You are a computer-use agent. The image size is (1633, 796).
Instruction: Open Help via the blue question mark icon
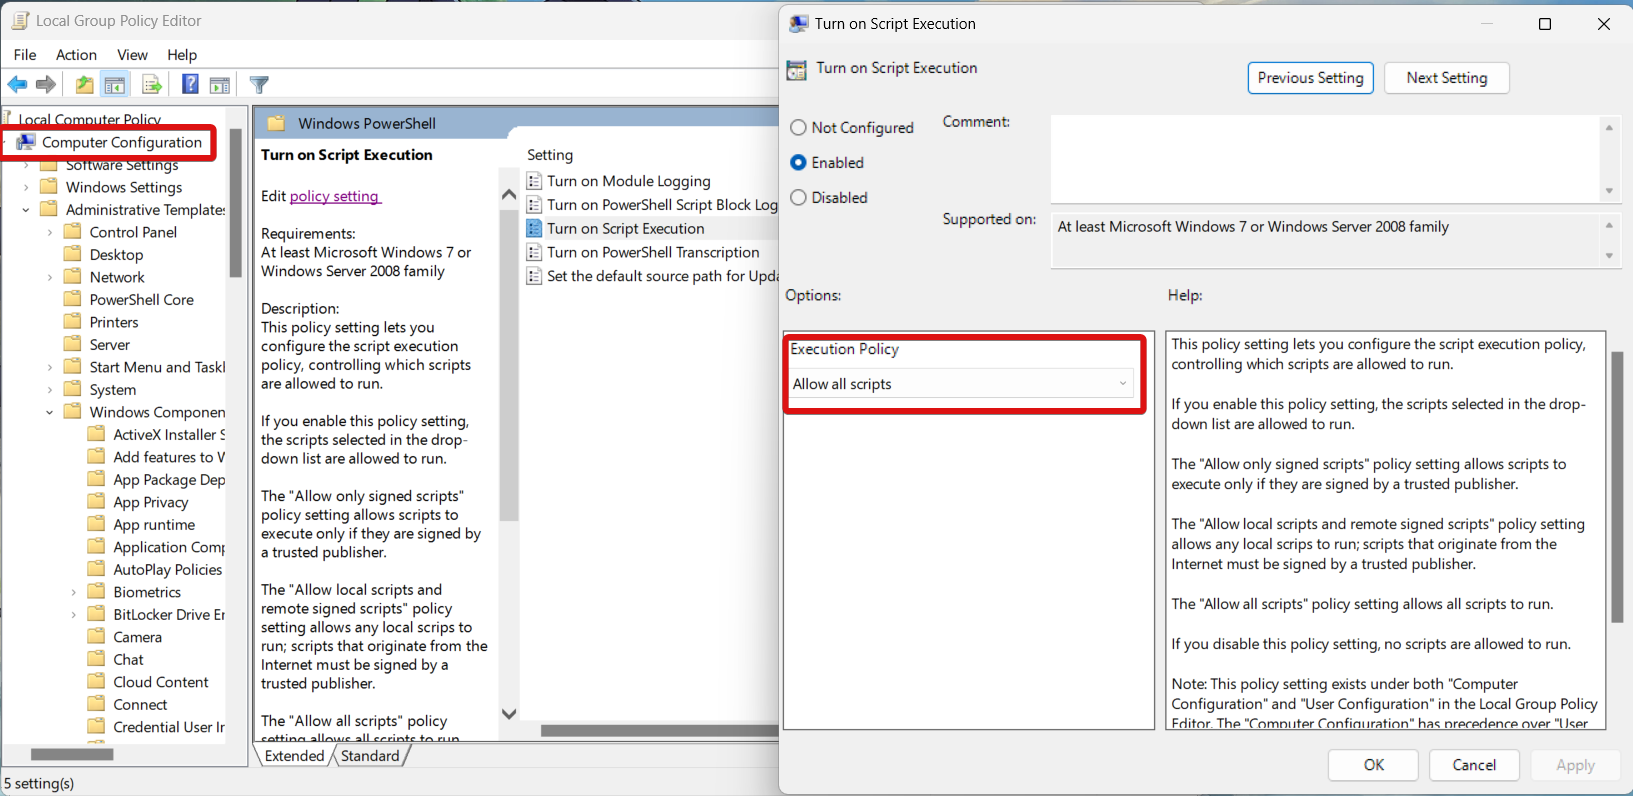(190, 85)
